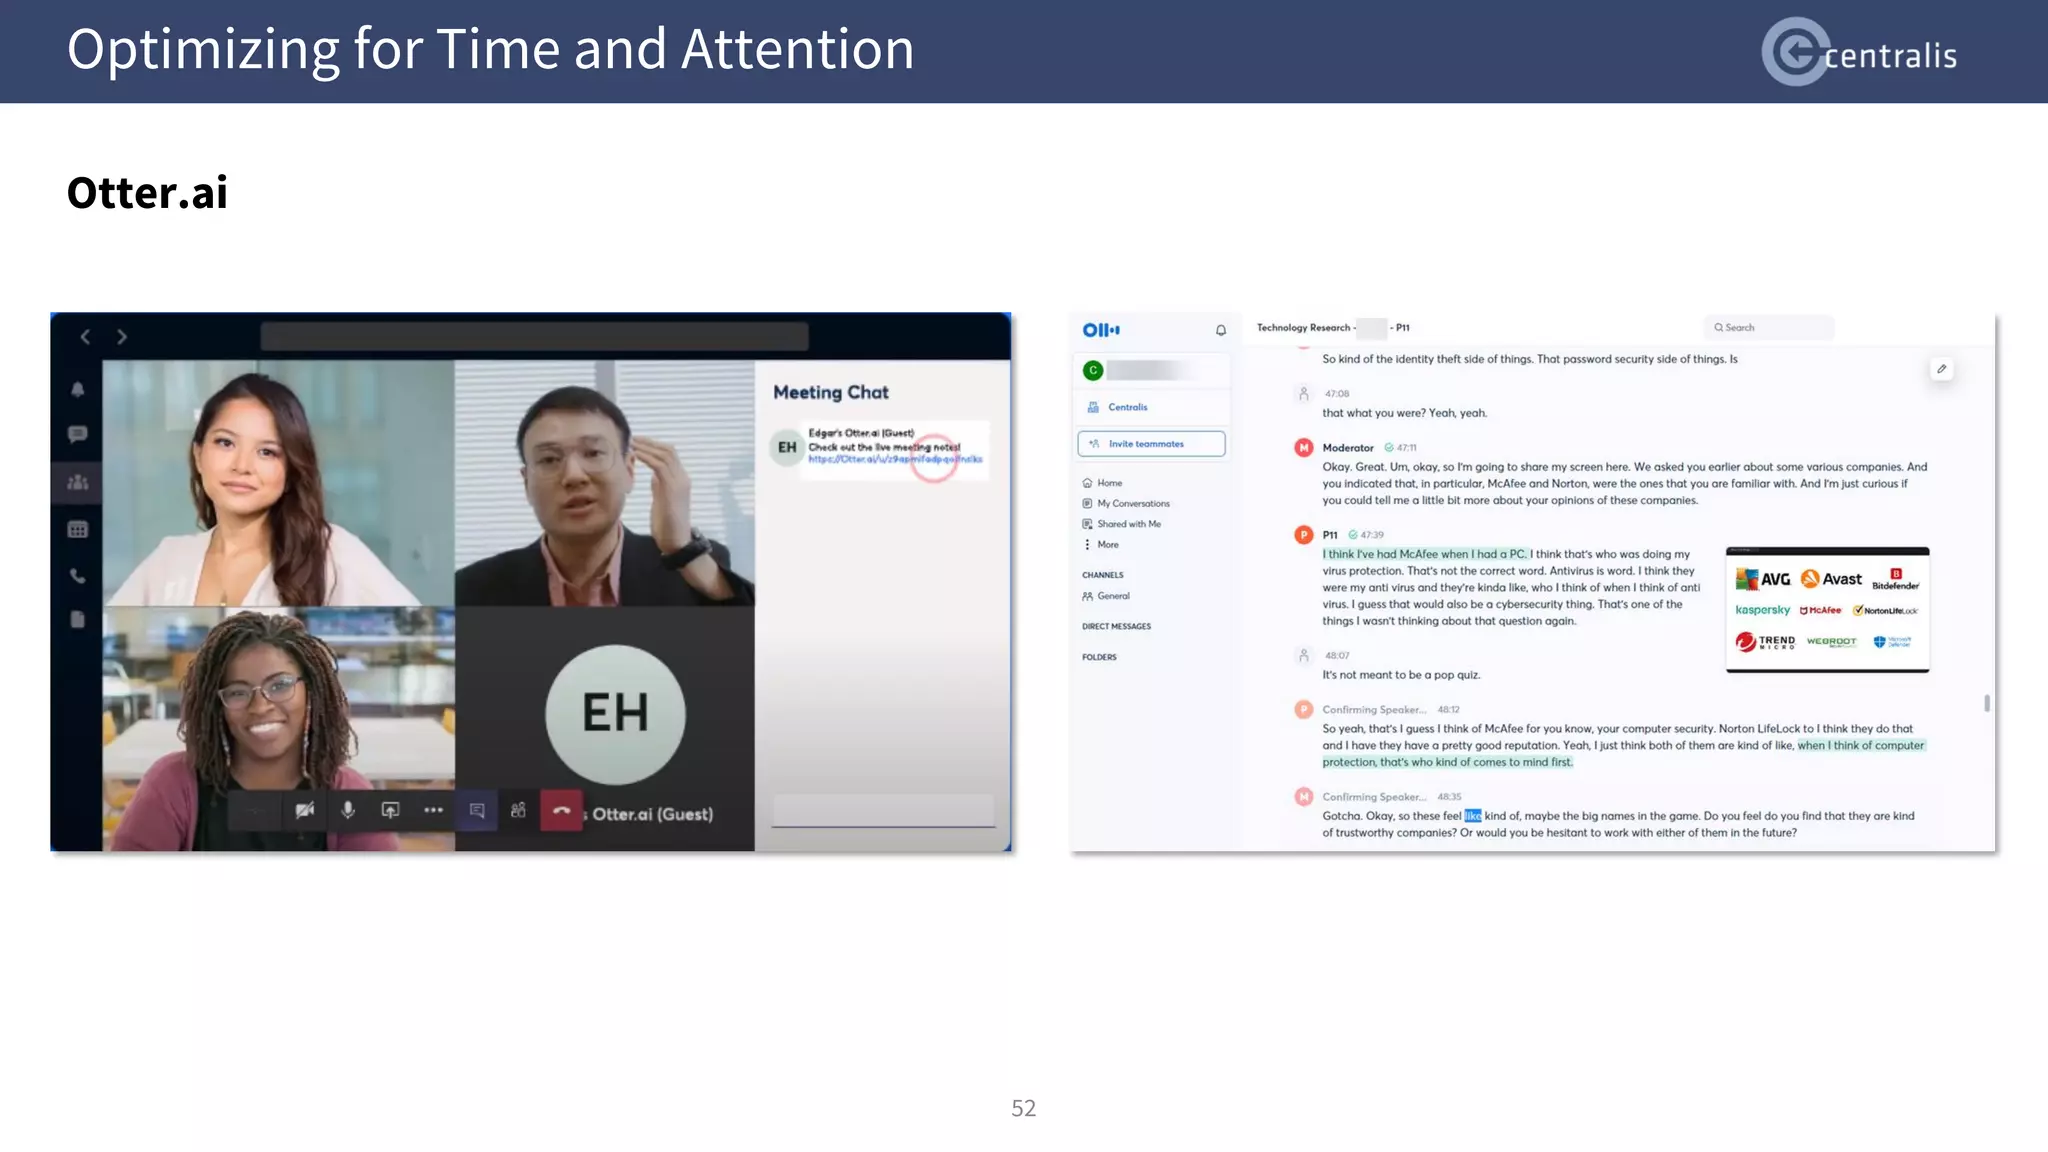Open the General channel
Screen dimensions: 2048x1152
click(x=1106, y=596)
